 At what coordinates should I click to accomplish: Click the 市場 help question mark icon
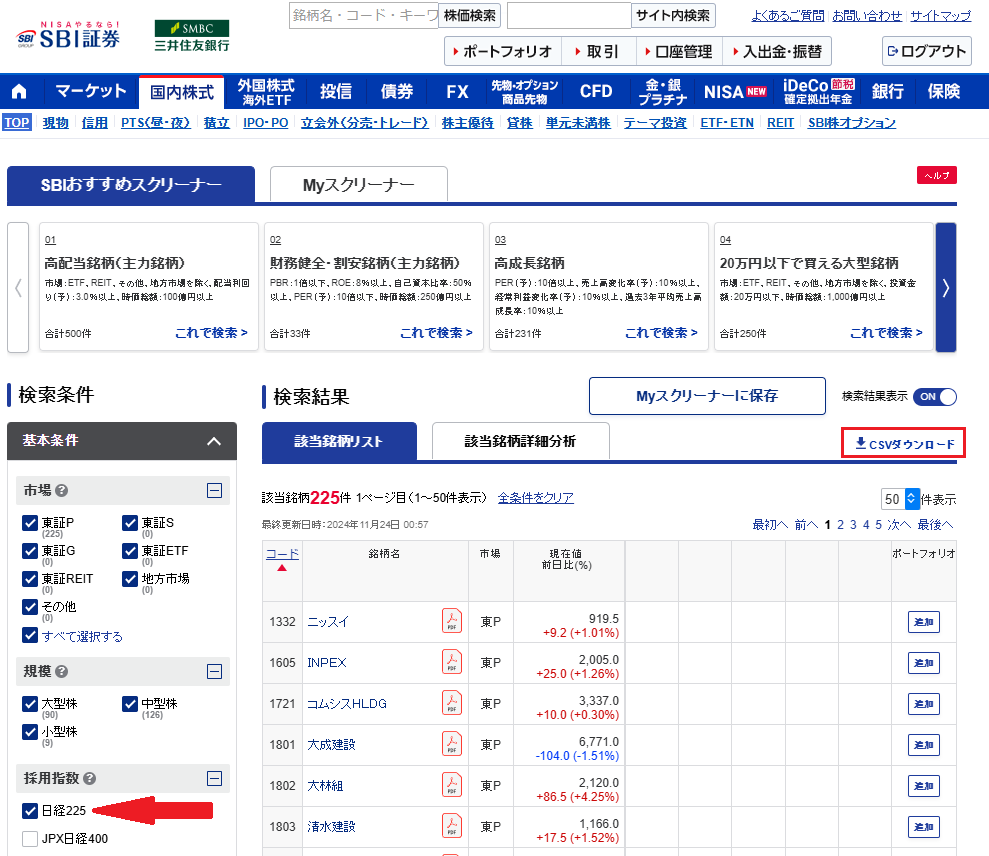[x=63, y=490]
